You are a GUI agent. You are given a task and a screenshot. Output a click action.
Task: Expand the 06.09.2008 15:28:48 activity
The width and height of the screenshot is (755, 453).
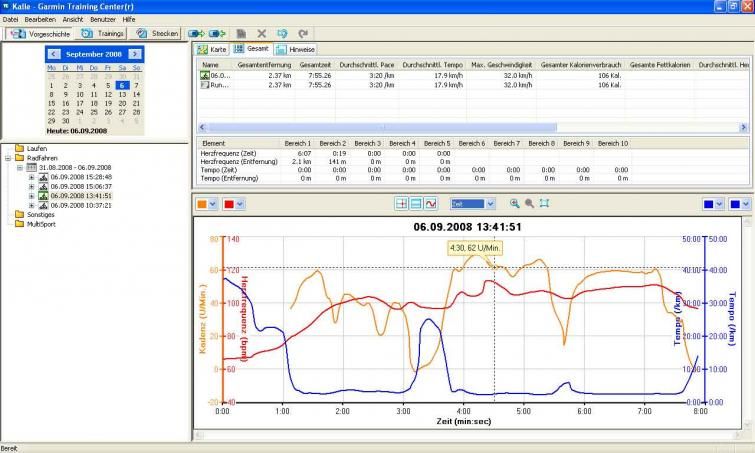[31, 177]
